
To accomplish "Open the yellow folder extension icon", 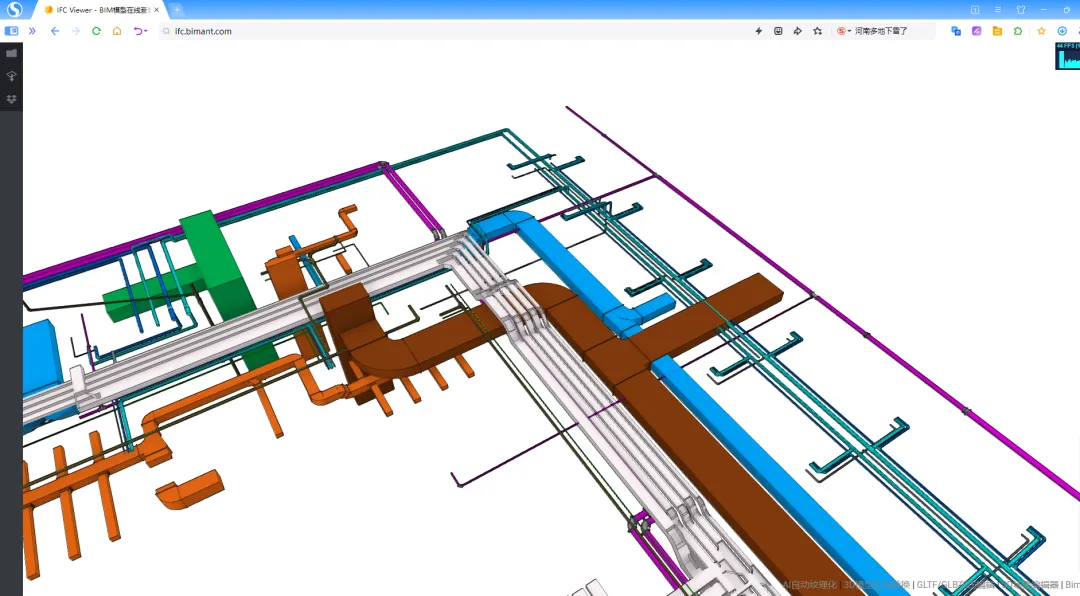I will (997, 31).
